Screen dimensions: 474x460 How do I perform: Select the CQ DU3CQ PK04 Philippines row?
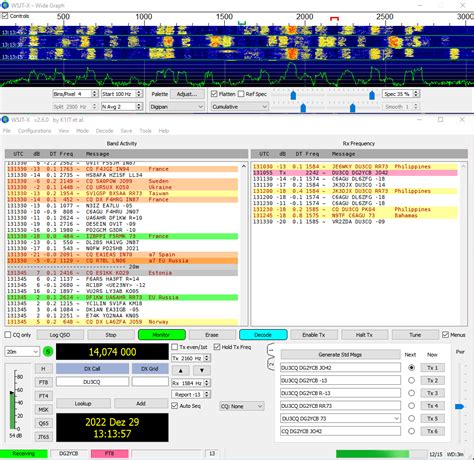(355, 209)
